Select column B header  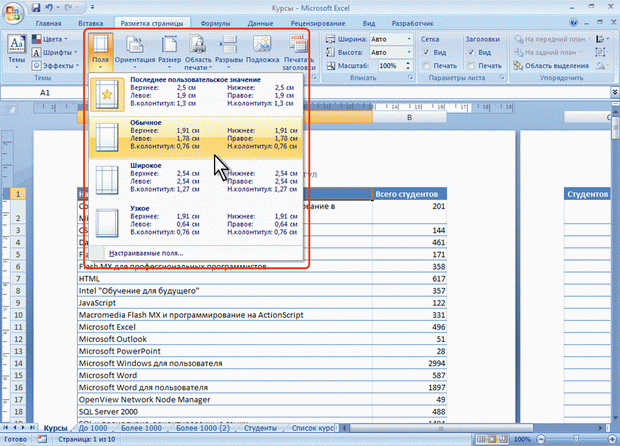click(409, 117)
